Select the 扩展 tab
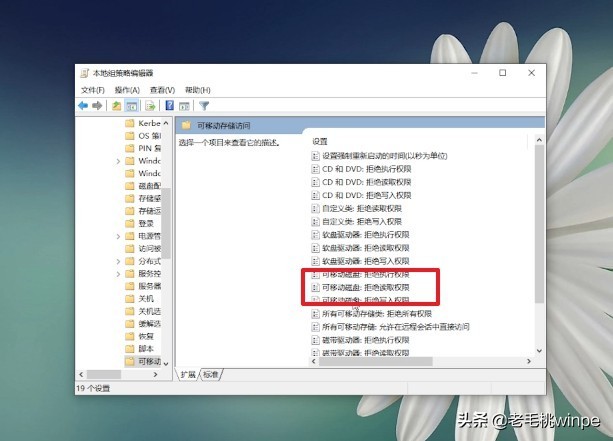This screenshot has width=613, height=441. coord(188,375)
